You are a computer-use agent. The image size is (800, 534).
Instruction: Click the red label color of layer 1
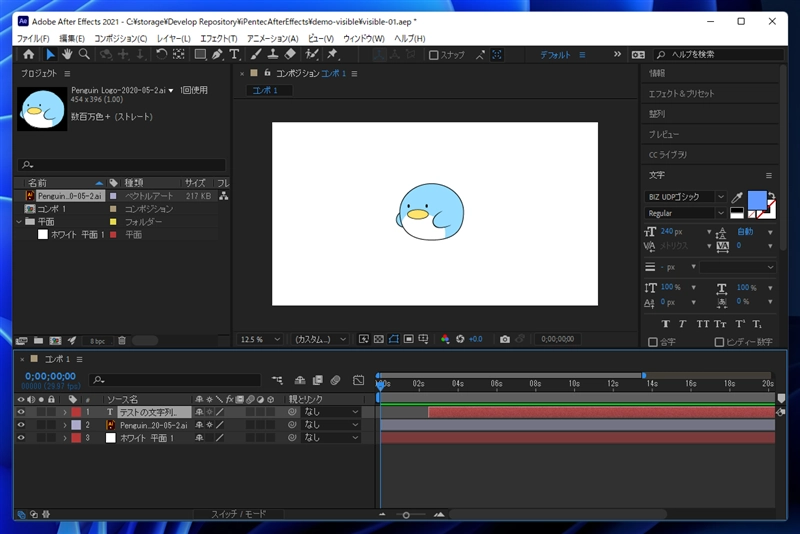76,412
